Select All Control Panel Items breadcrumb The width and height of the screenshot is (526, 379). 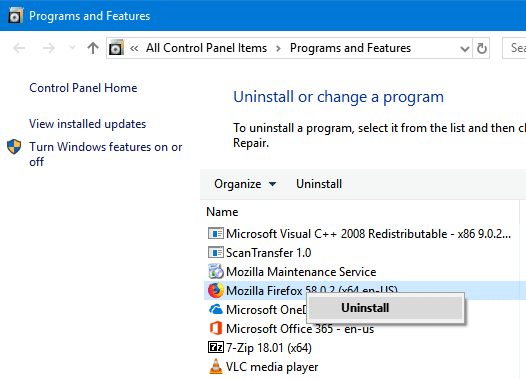pyautogui.click(x=206, y=48)
